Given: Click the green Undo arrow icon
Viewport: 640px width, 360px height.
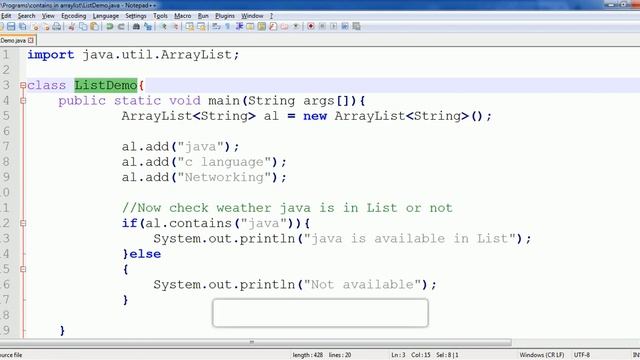Looking at the screenshot, I should tap(109, 27).
